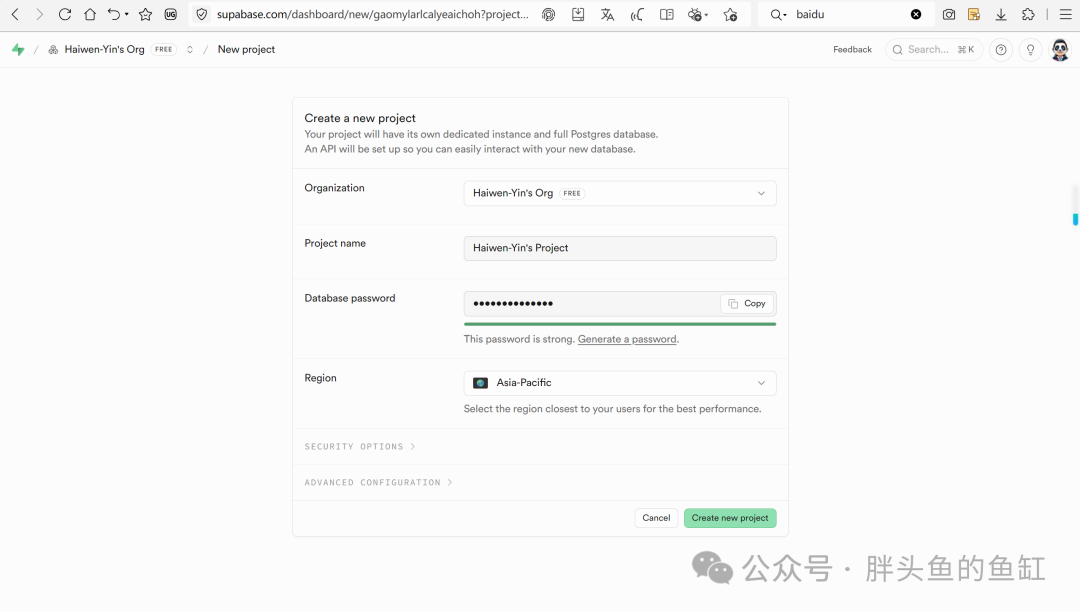Open the browser home page icon
This screenshot has height=612, width=1080.
[90, 14]
